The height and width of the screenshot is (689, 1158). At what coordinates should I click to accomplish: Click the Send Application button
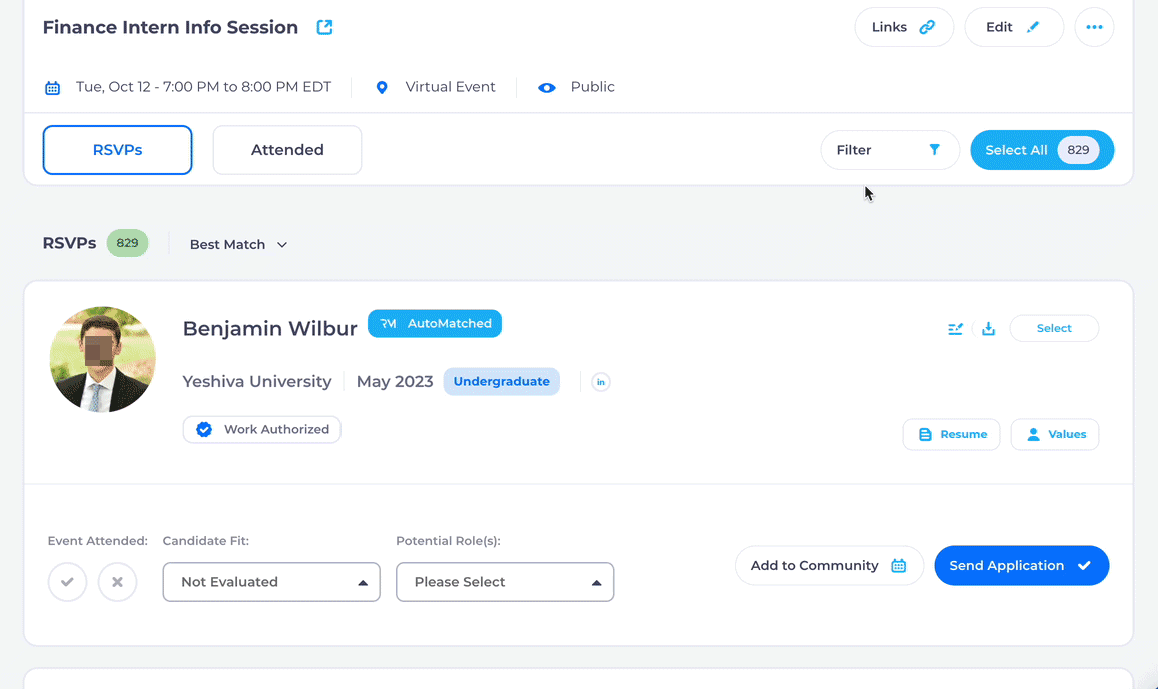pos(1021,566)
